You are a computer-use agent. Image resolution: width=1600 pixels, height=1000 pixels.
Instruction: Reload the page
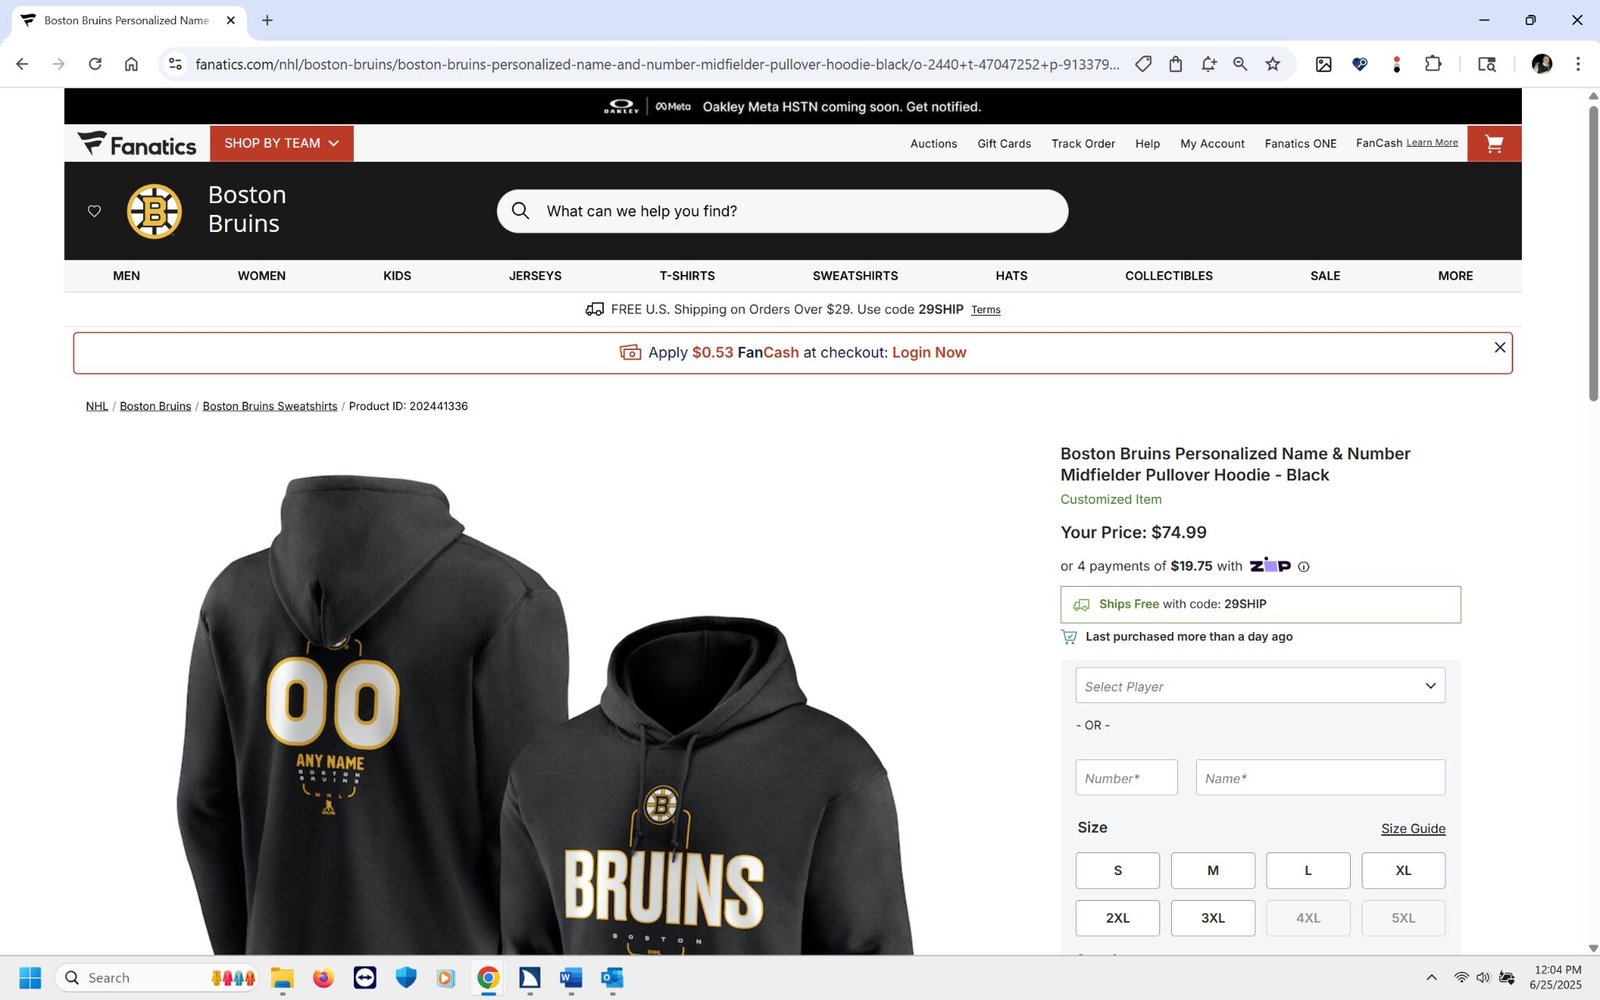coord(95,64)
